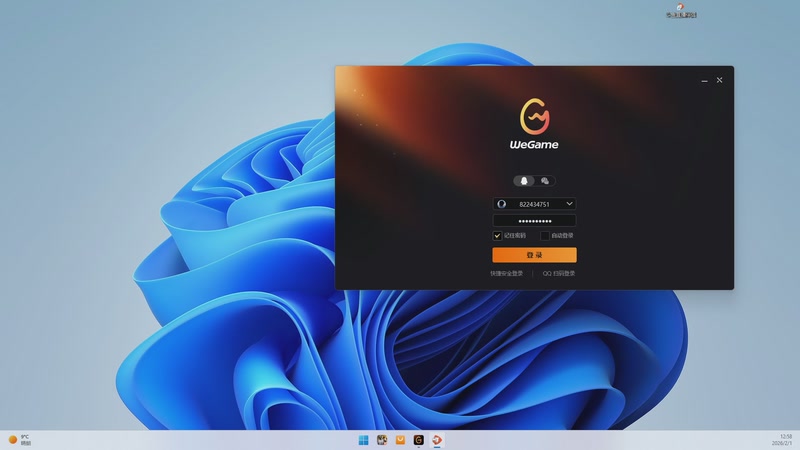Select the desktop shortcut icon at top right
Image resolution: width=800 pixels, height=450 pixels.
coord(681,10)
